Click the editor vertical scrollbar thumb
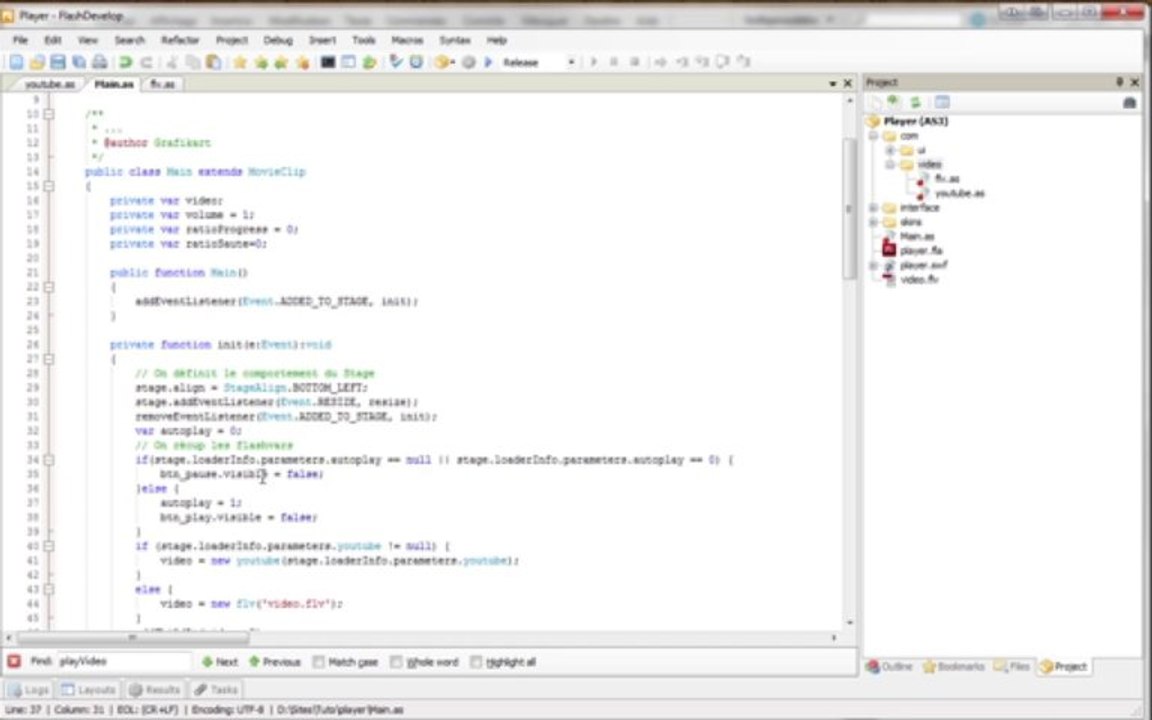 849,207
